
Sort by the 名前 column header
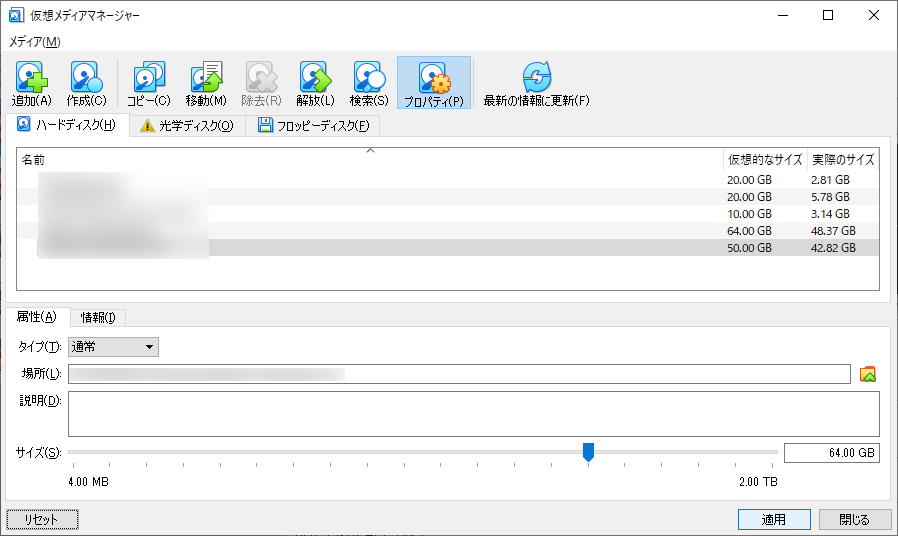(x=370, y=160)
